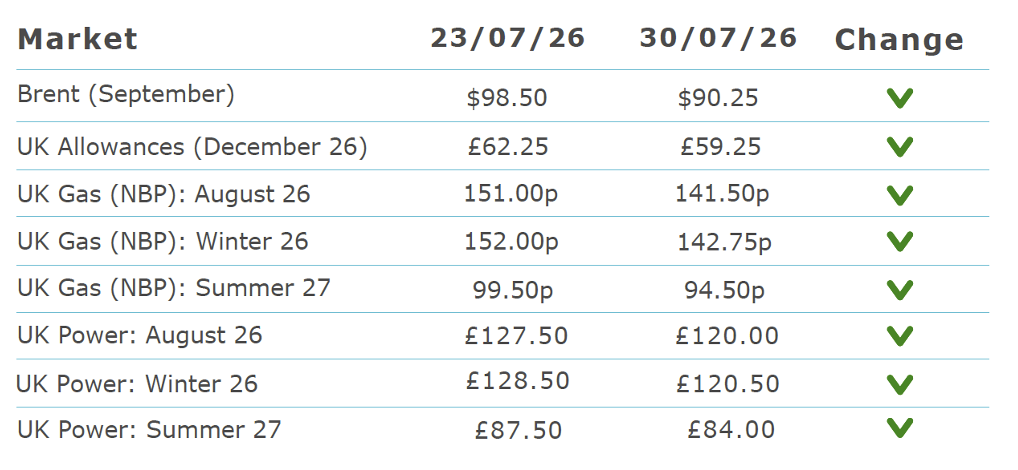The image size is (1018, 470).
Task: Click the 30/07/26 column header
Action: (718, 38)
